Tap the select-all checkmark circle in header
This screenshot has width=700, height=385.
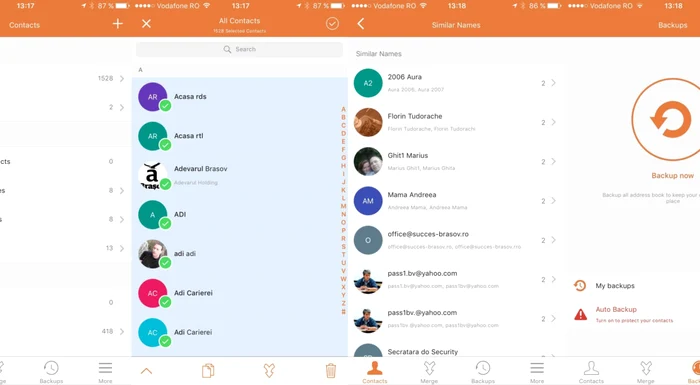coord(332,24)
